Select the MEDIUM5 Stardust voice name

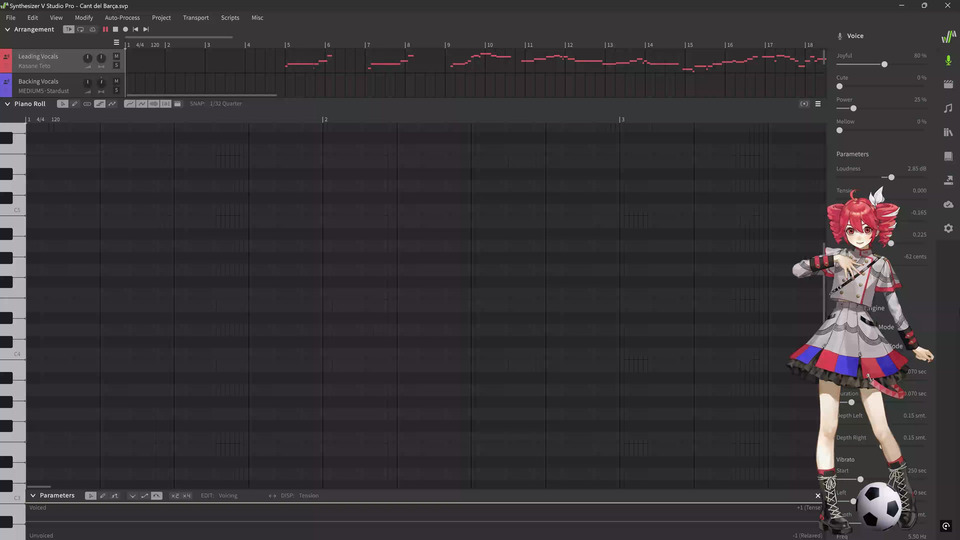(x=43, y=91)
